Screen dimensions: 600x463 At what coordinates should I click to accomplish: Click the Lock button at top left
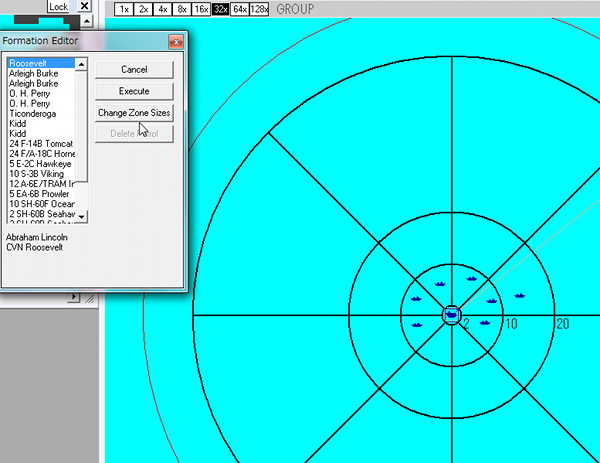click(x=58, y=7)
